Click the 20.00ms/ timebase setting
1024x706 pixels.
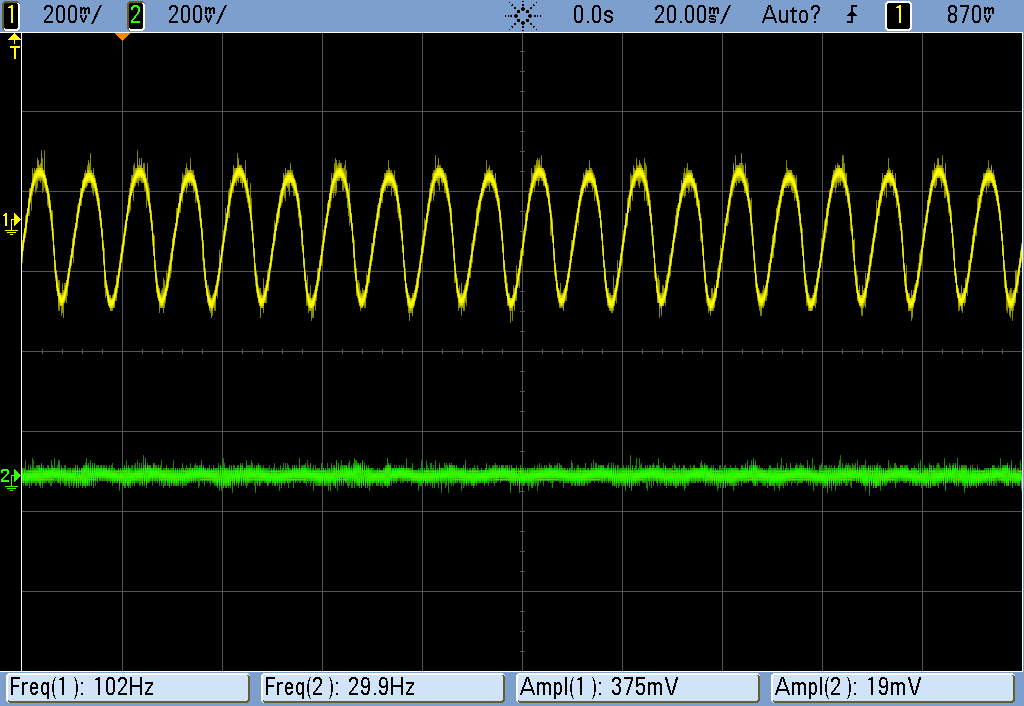(x=692, y=15)
